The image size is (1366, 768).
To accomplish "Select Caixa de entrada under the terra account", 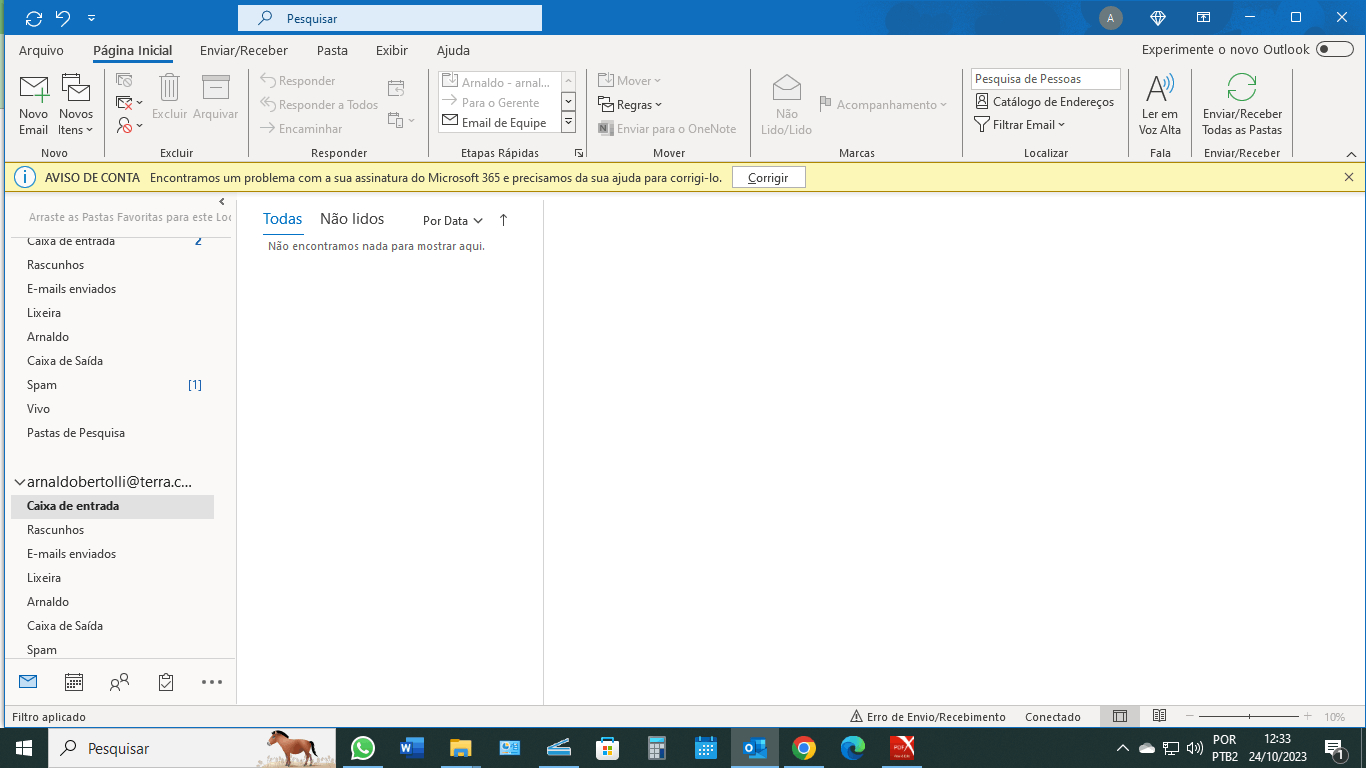I will click(x=112, y=506).
